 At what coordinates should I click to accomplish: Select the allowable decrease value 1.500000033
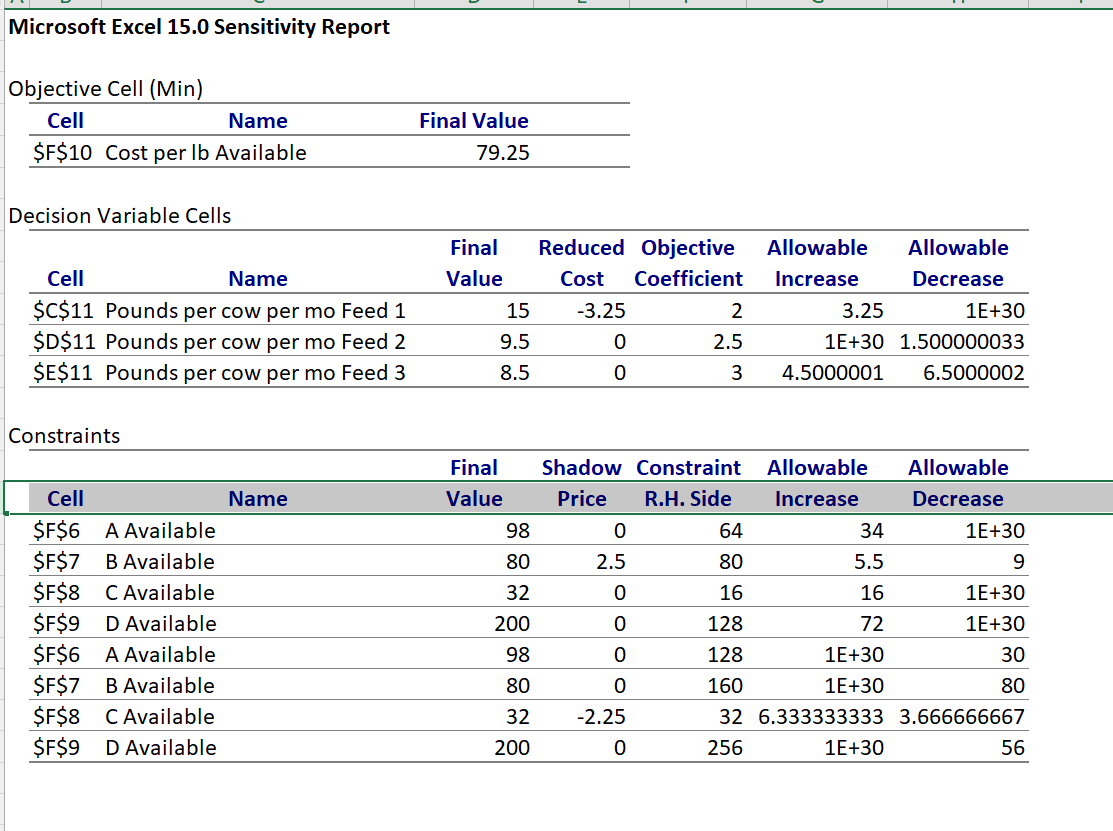[x=962, y=342]
